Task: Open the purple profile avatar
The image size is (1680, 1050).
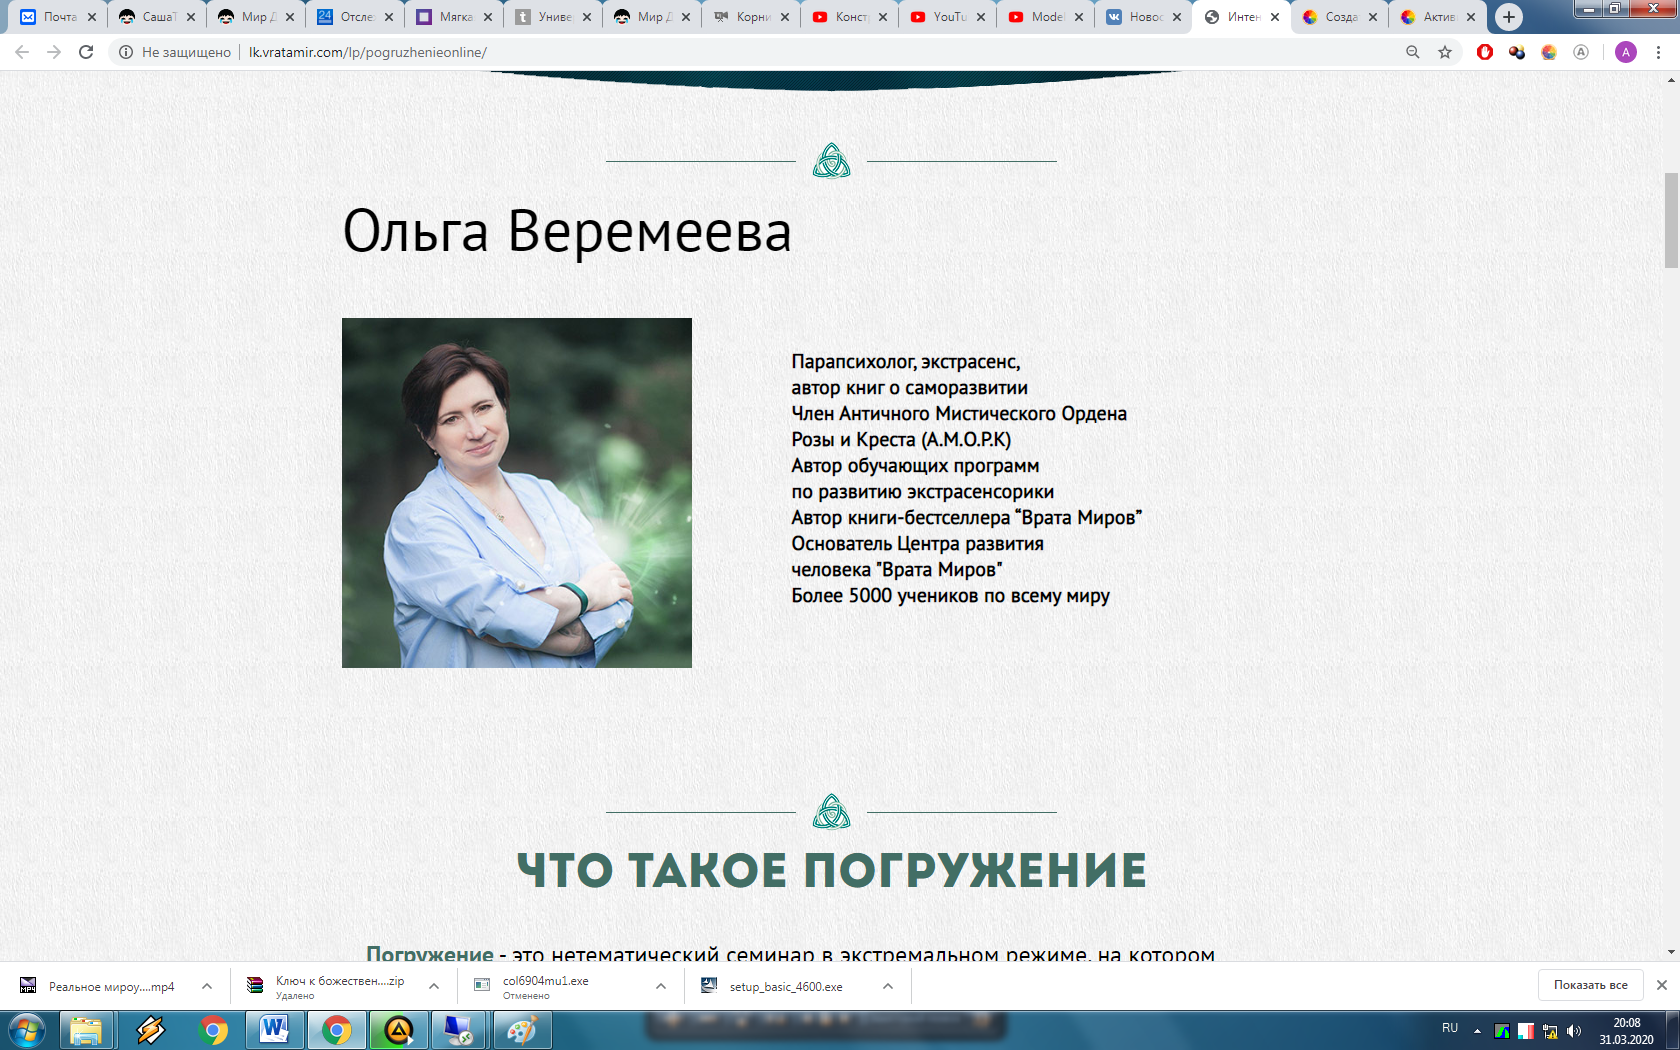Action: click(x=1626, y=52)
